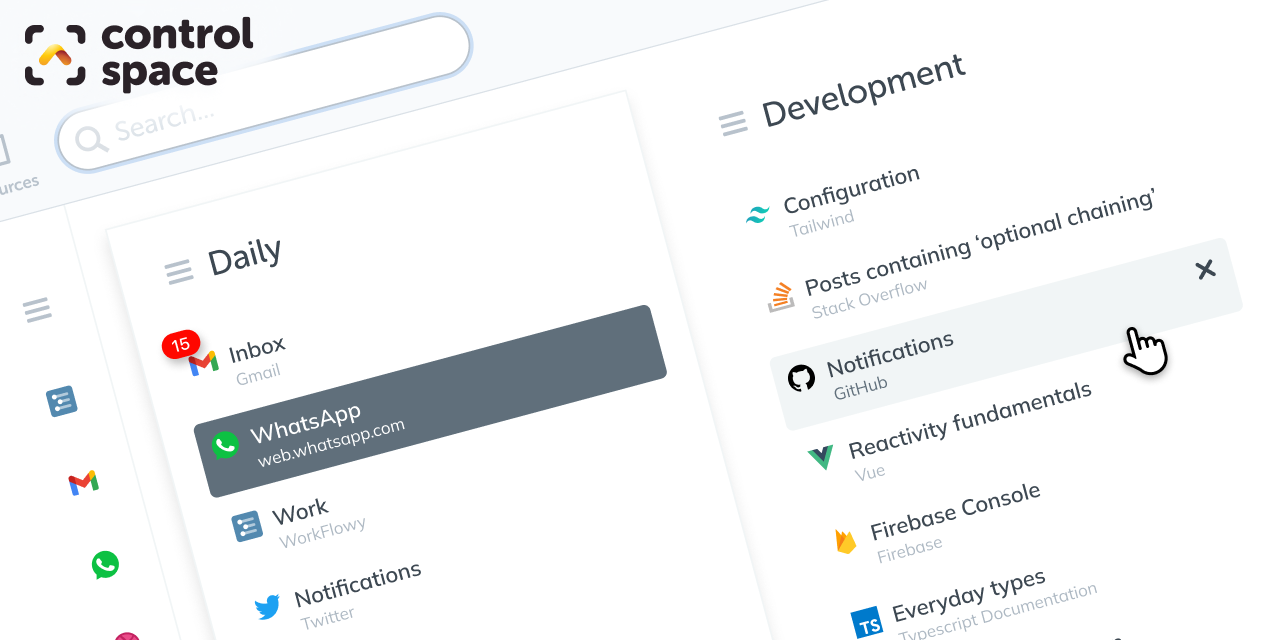The width and height of the screenshot is (1280, 640).
Task: Open Gmail Inbox in Daily panel
Action: click(257, 352)
